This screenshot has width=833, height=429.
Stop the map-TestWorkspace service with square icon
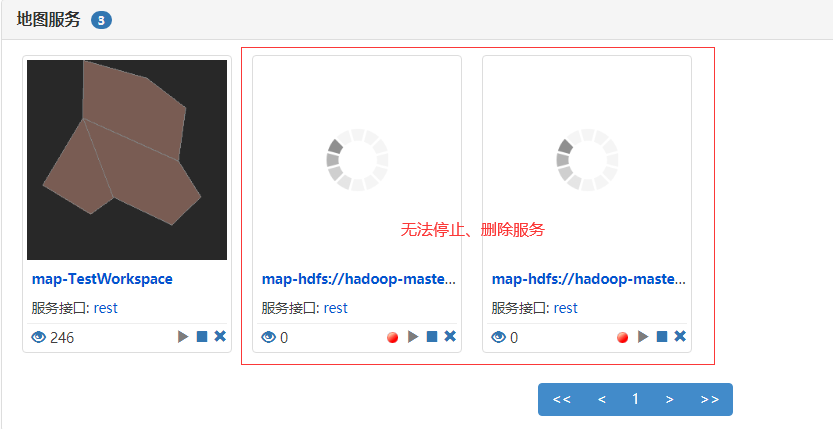(202, 337)
